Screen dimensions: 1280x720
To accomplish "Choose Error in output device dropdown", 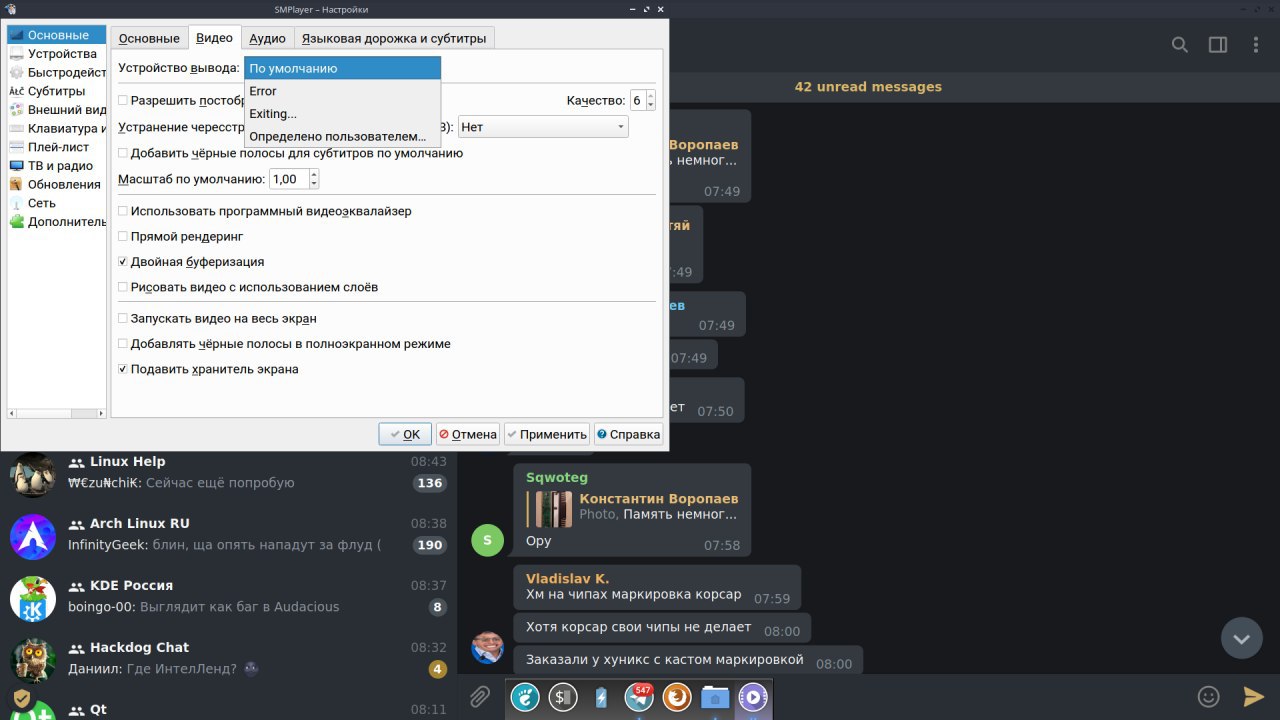I will pyautogui.click(x=342, y=91).
